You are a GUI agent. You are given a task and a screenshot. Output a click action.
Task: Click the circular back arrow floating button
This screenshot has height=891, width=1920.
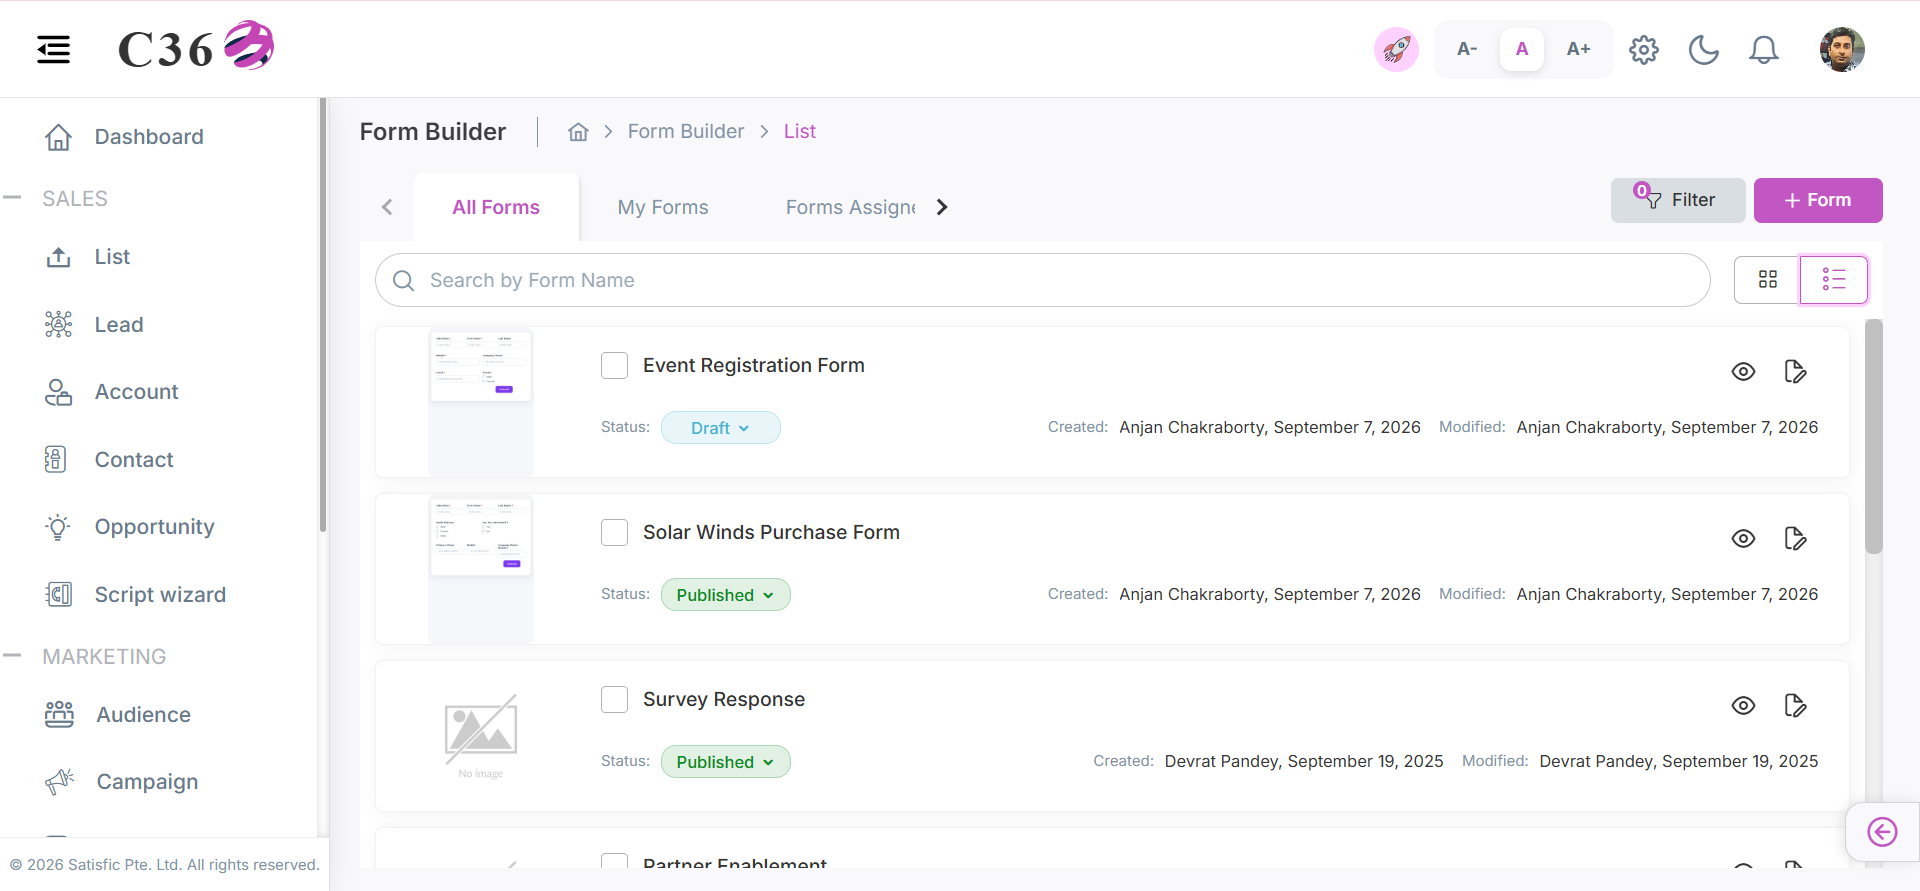pos(1882,832)
